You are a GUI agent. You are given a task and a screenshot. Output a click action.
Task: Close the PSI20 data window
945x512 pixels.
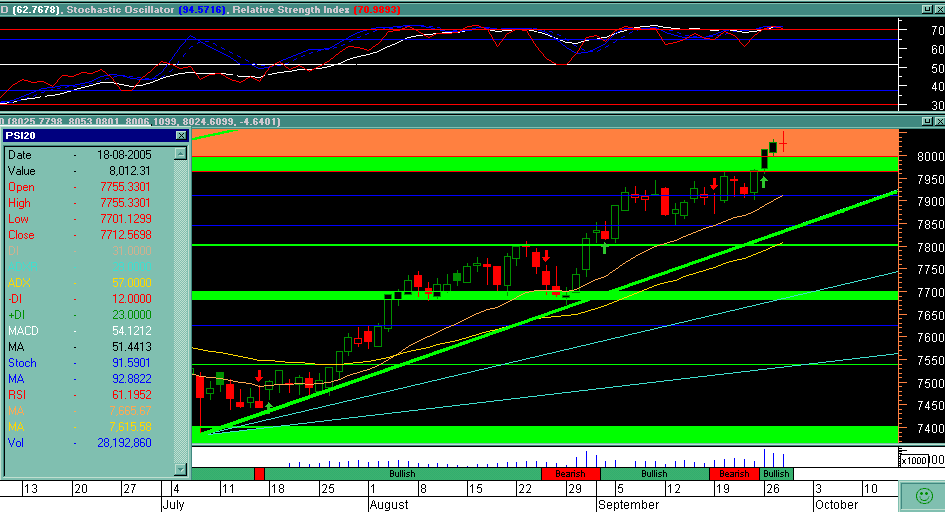tap(180, 135)
